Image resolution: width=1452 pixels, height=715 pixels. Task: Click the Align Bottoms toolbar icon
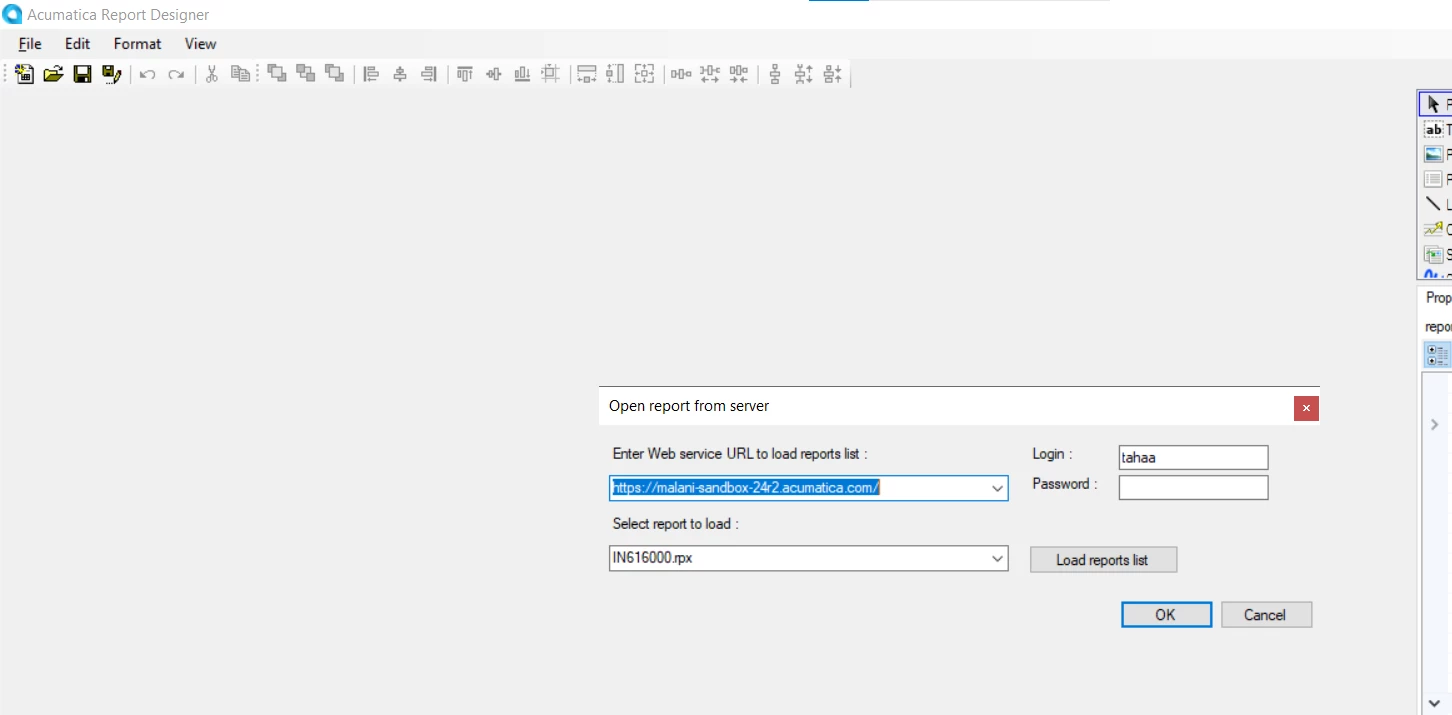[522, 74]
